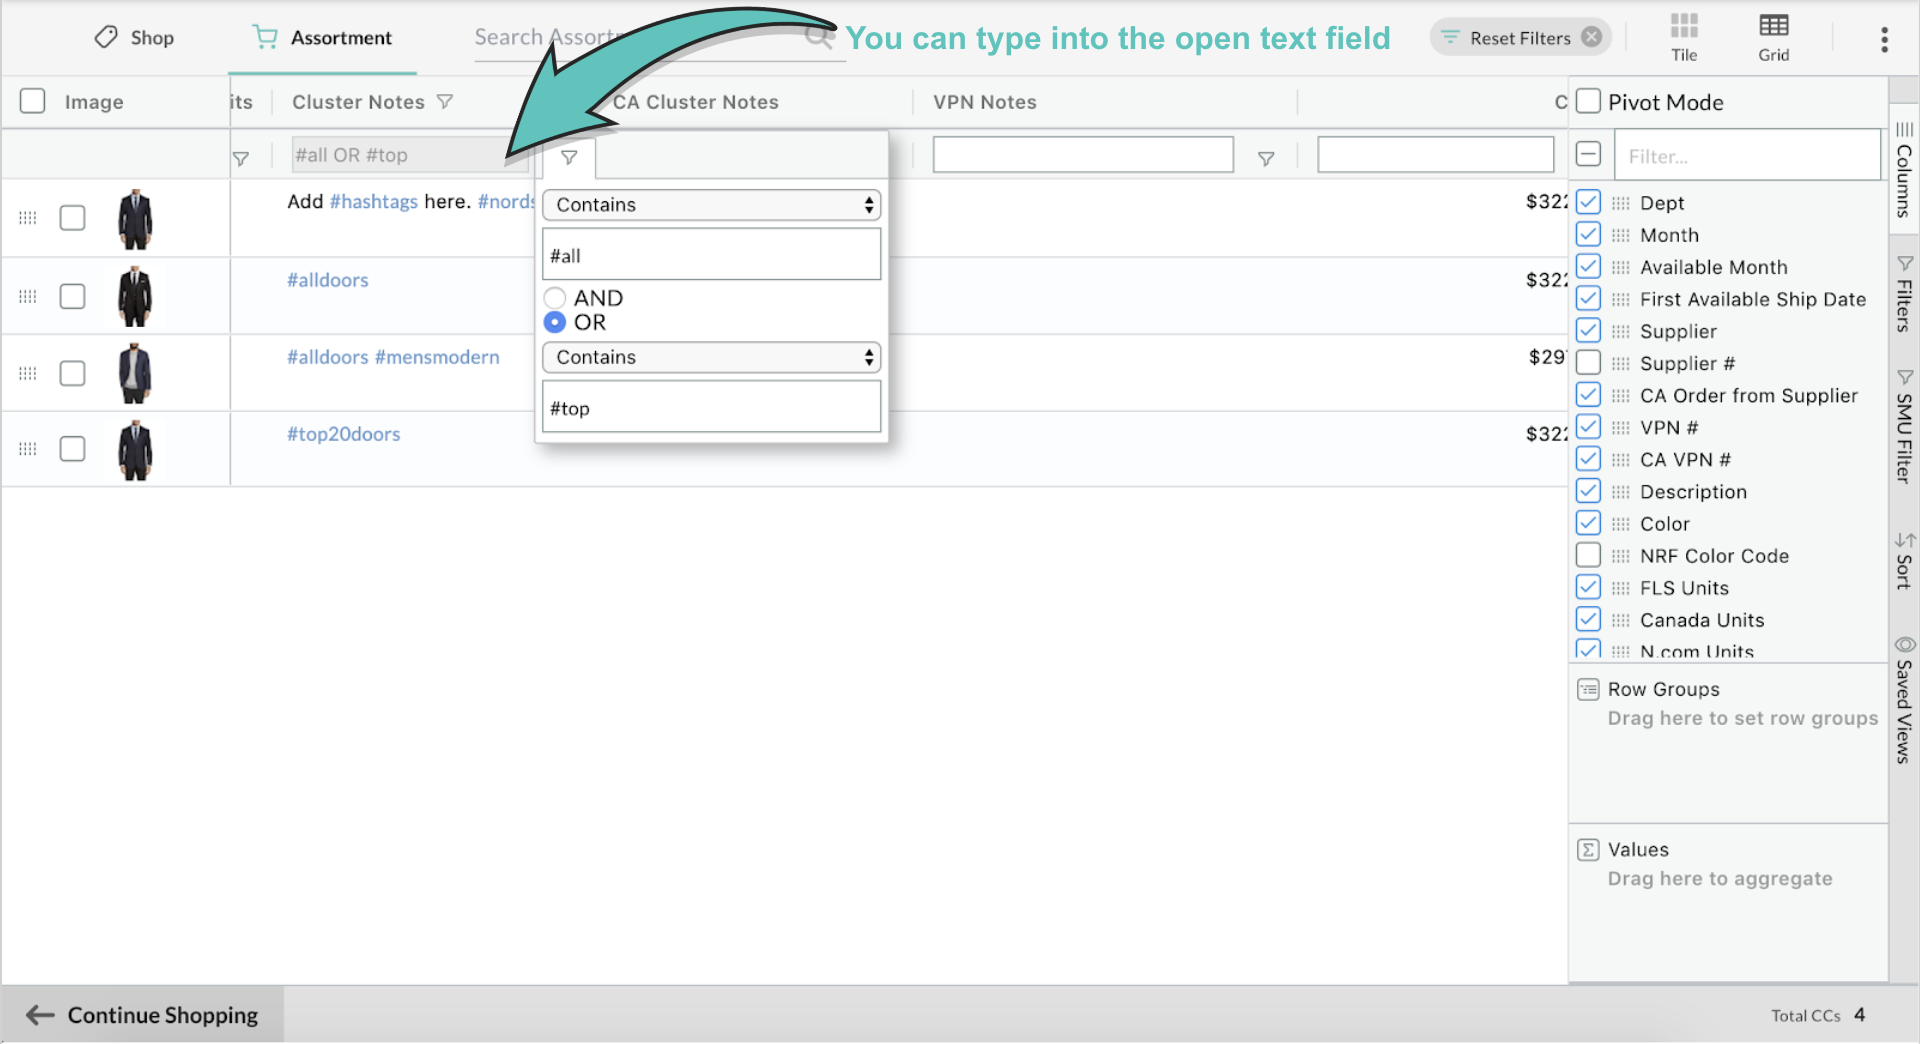Viewport: 1920px width, 1044px height.
Task: Switch to Tile view
Action: point(1684,37)
